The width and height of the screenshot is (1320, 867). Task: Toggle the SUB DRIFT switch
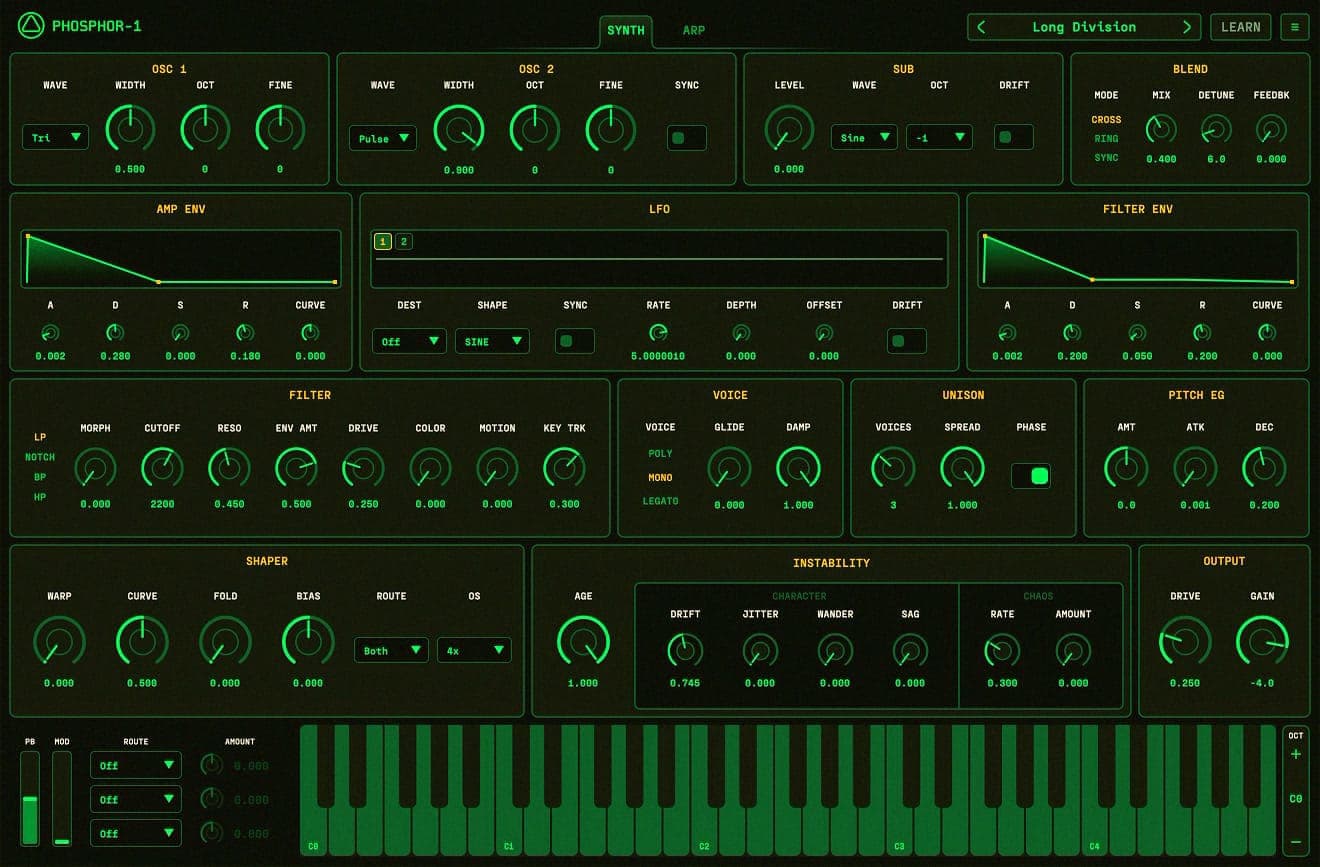[1014, 137]
